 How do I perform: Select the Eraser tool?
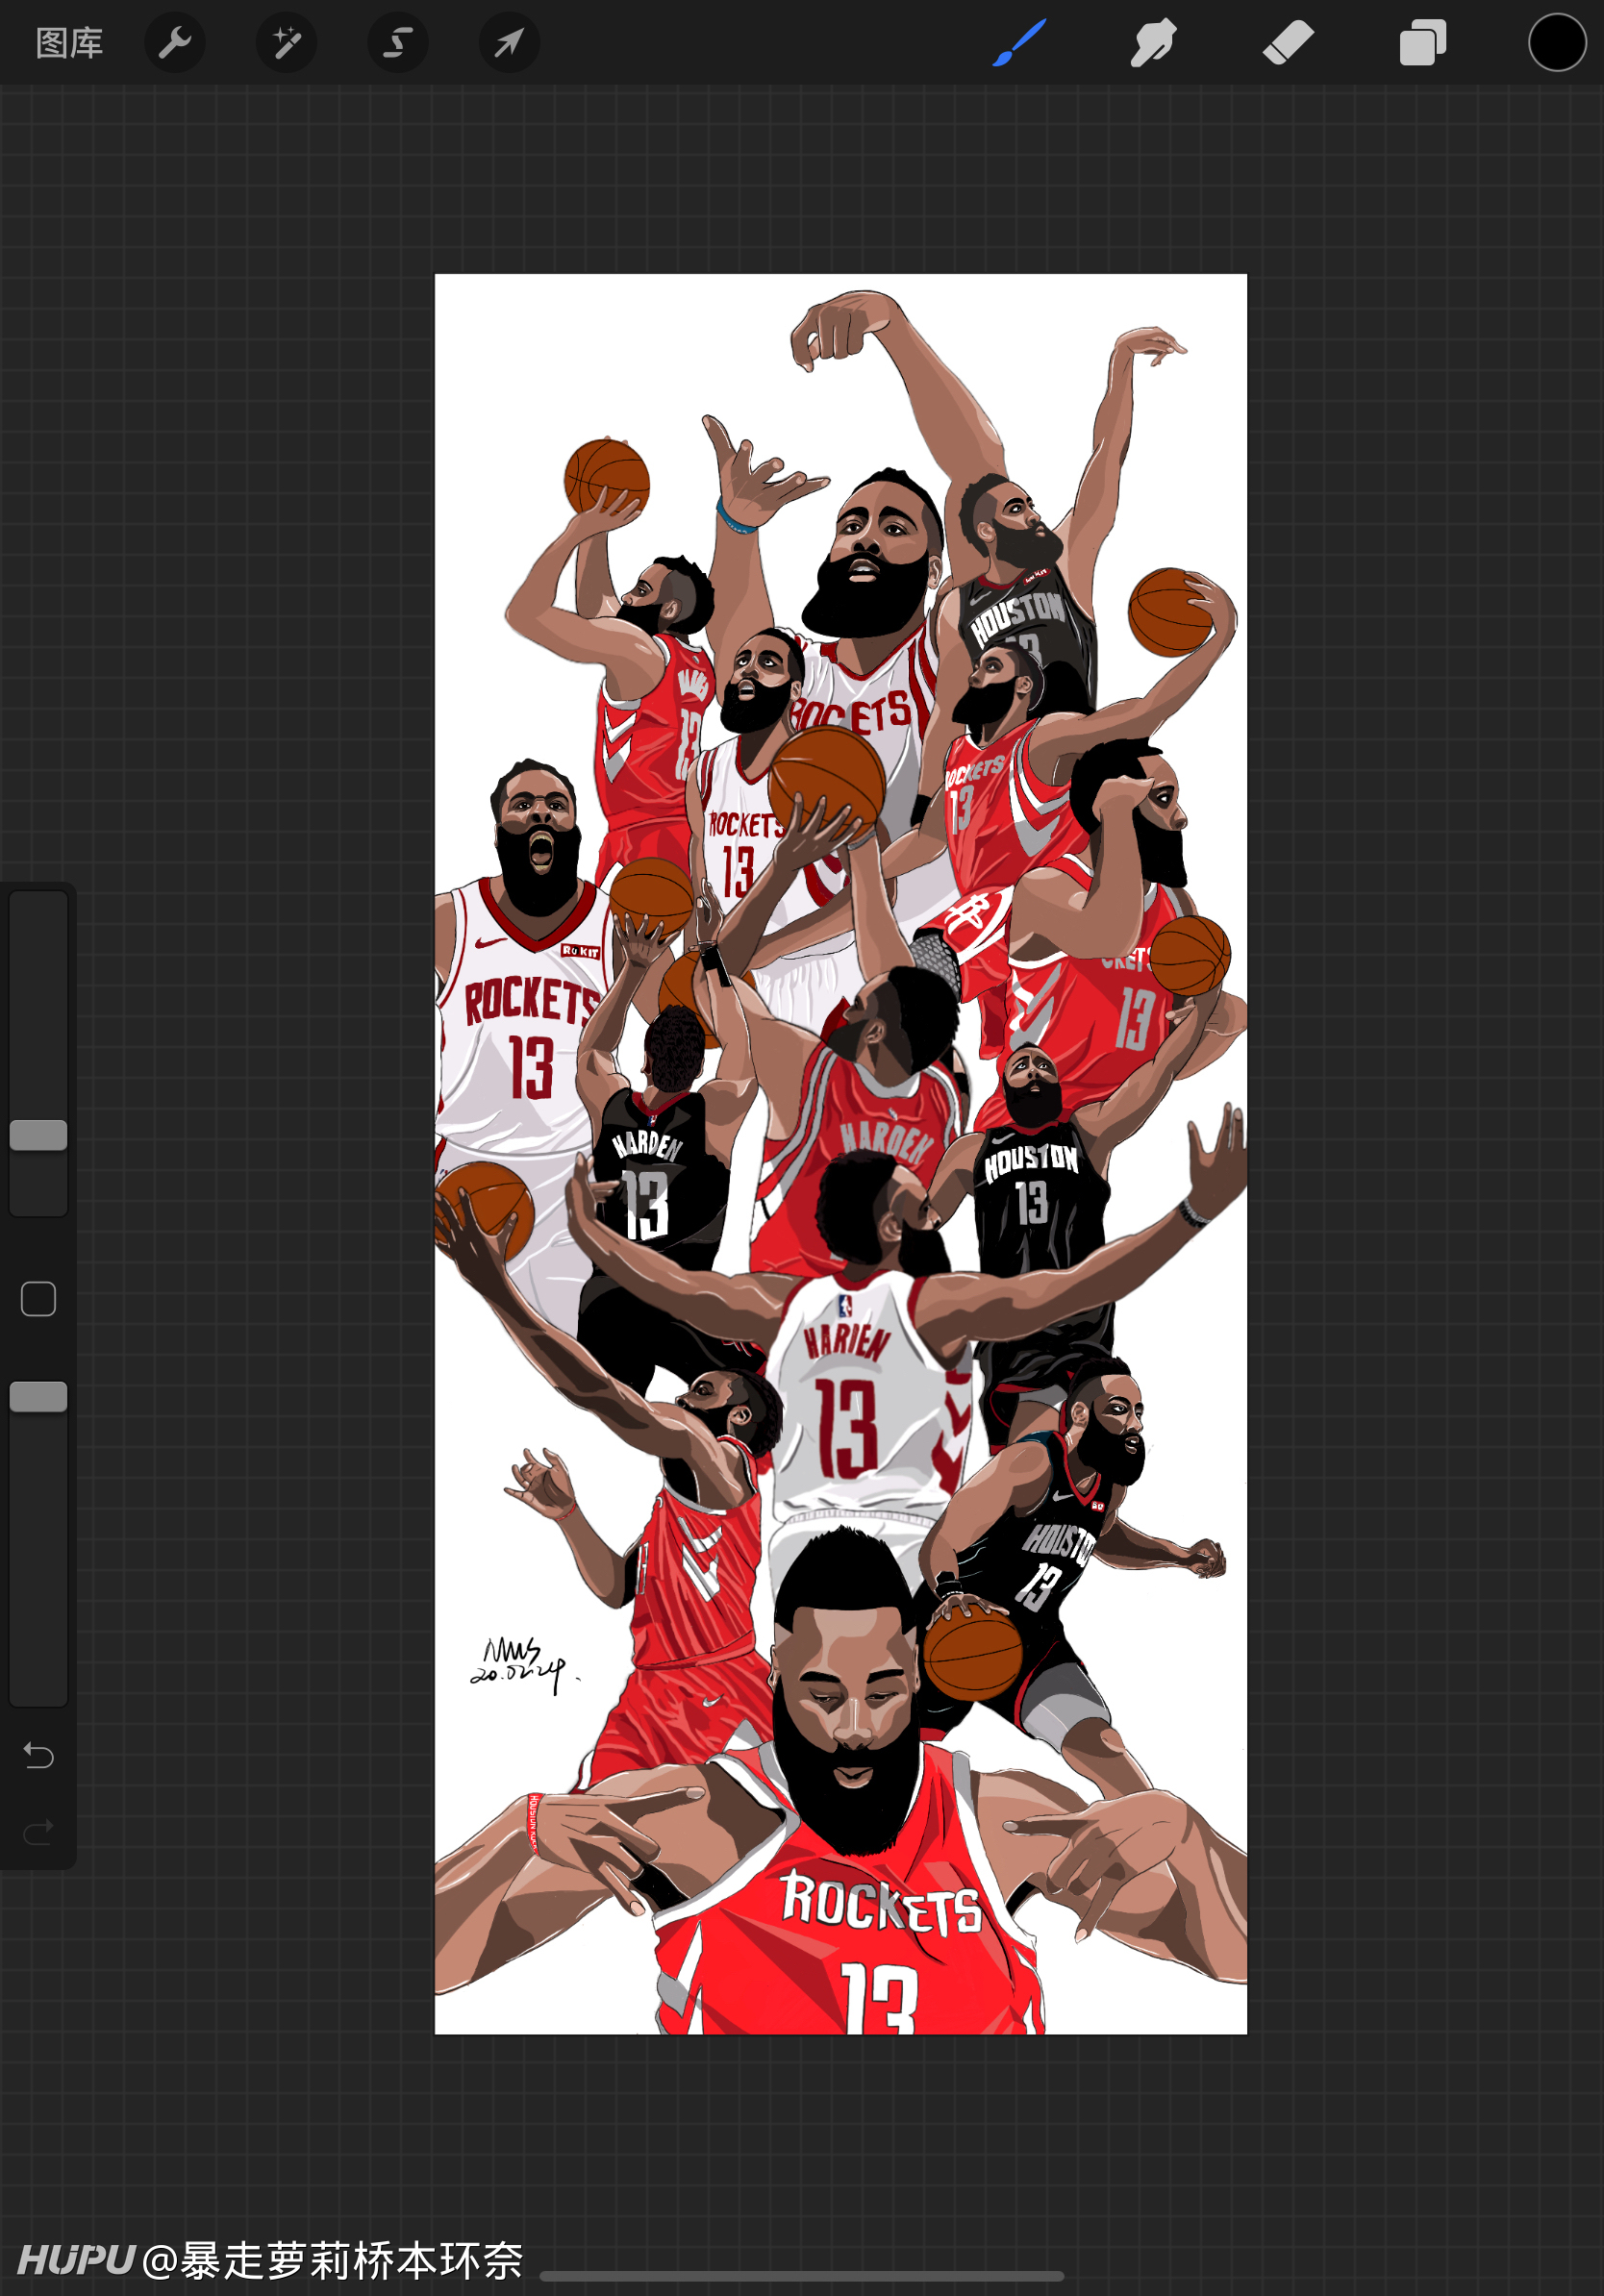click(1288, 43)
